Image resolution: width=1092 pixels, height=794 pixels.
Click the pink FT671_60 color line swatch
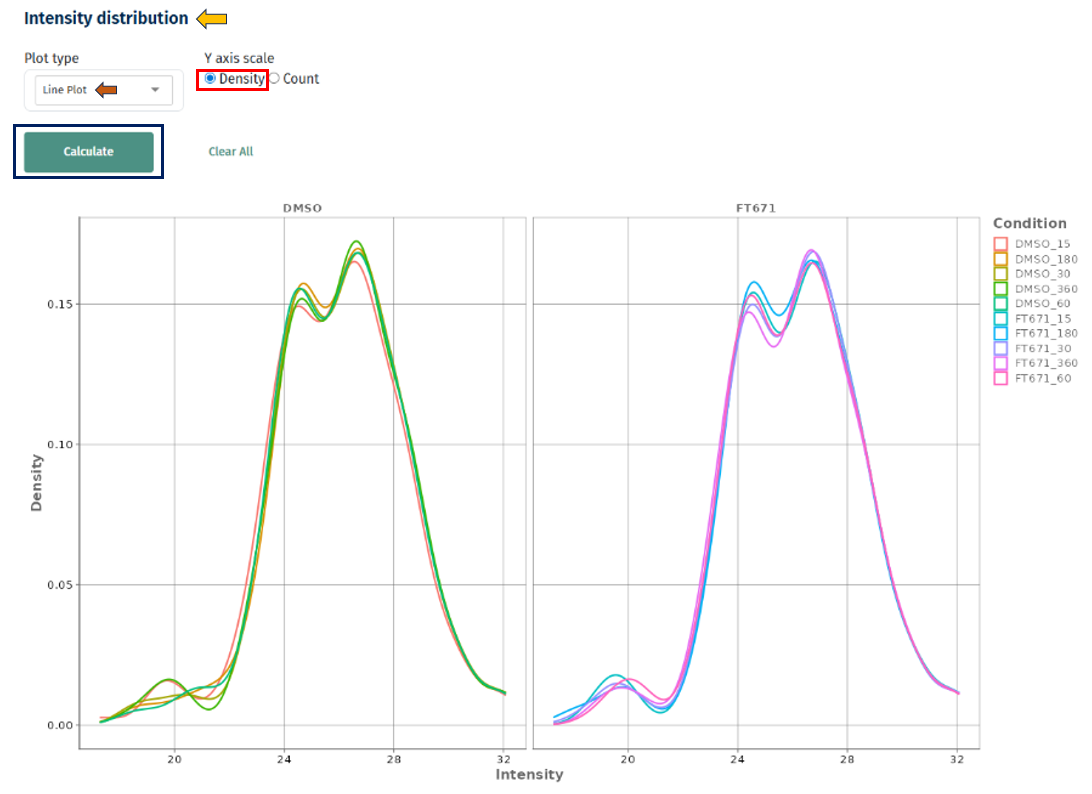pos(1001,377)
